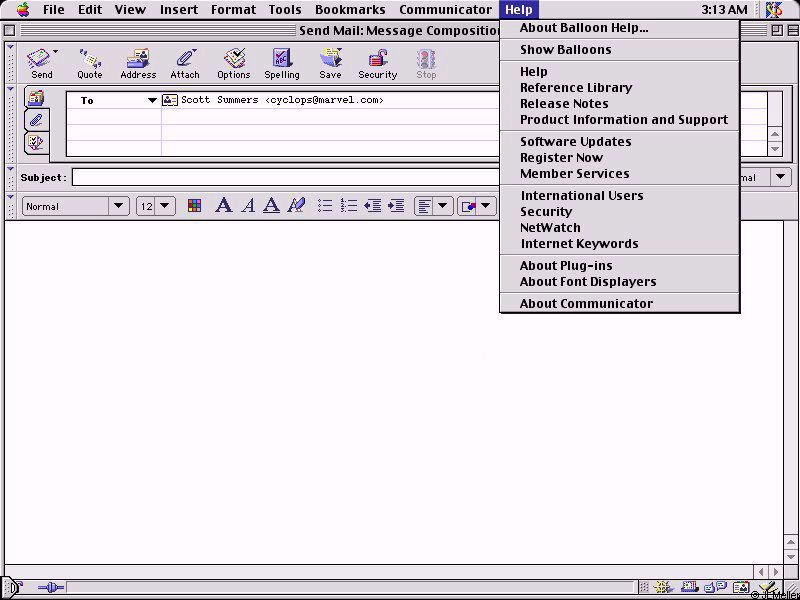Open the Apple menu
Image resolution: width=800 pixels, height=600 pixels.
(23, 9)
